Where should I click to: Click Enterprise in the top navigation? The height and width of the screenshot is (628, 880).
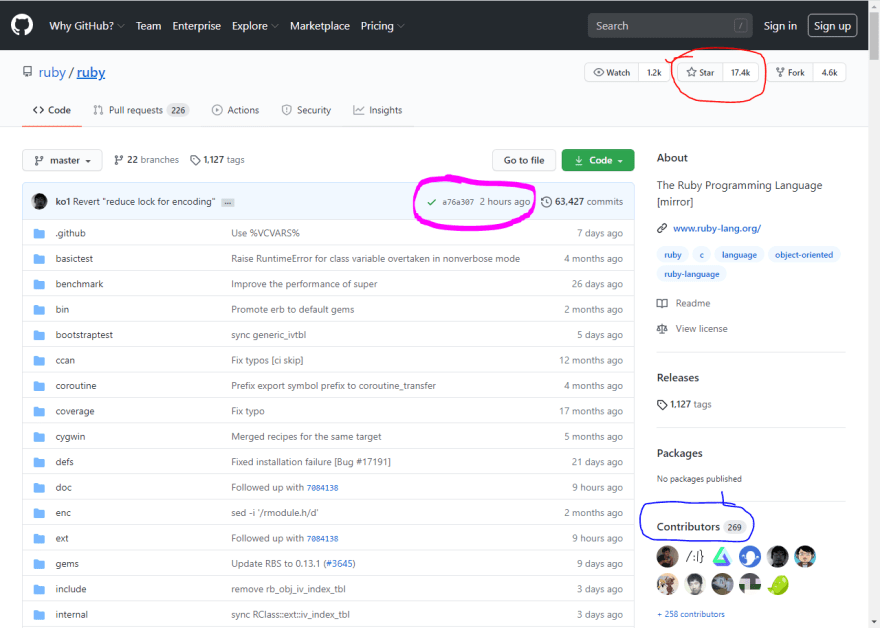click(x=196, y=26)
